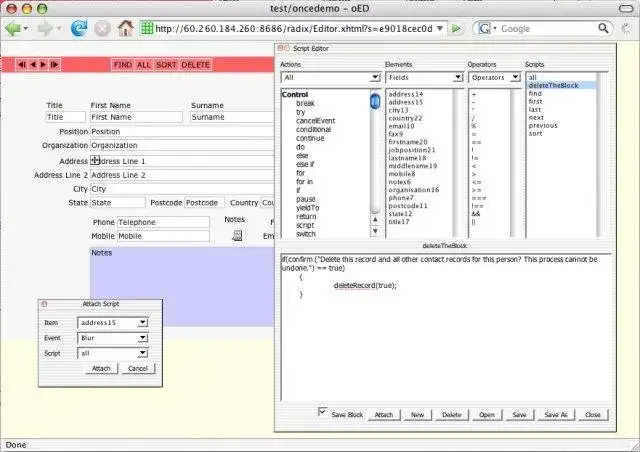Click the Attach button in Script Editor
The height and width of the screenshot is (452, 640).
coord(384,415)
